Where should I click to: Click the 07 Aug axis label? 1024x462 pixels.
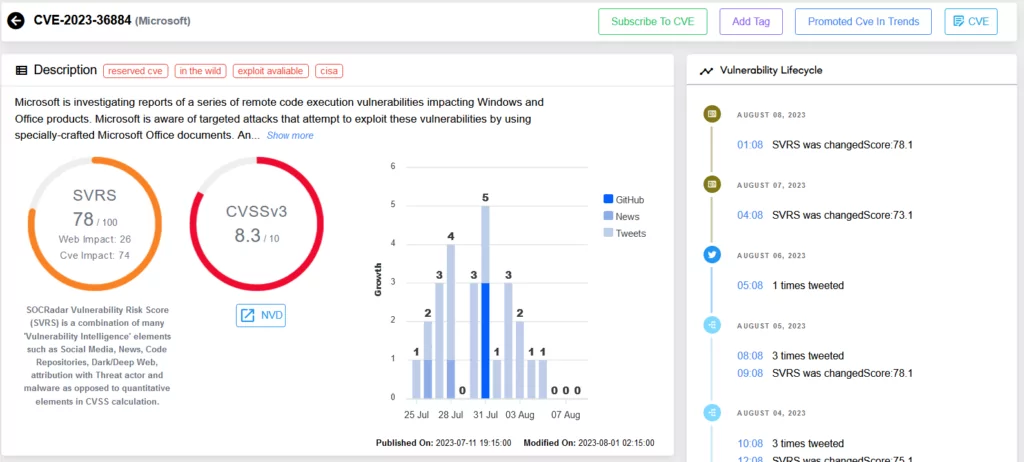566,415
